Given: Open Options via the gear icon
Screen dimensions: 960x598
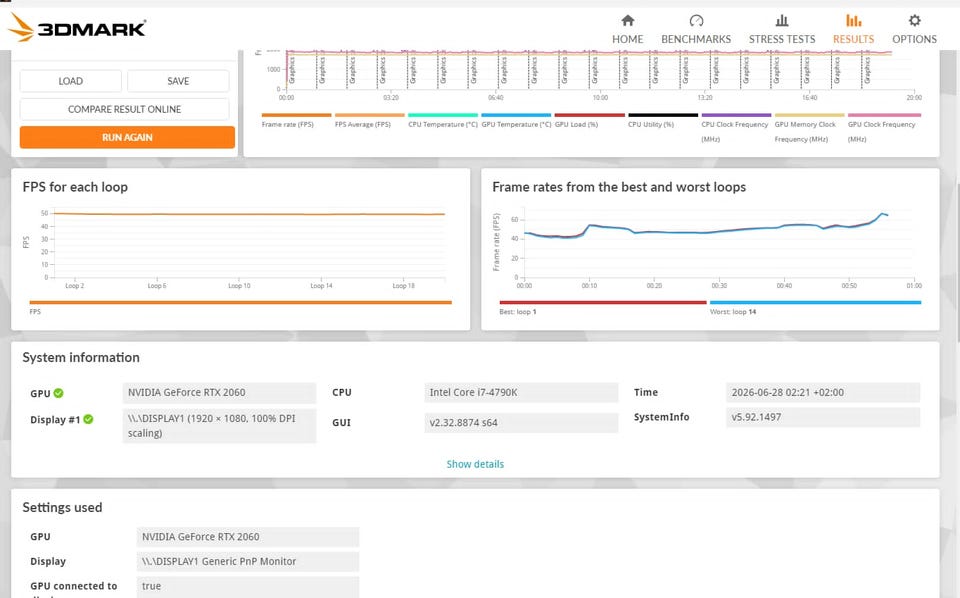Looking at the screenshot, I should (914, 21).
